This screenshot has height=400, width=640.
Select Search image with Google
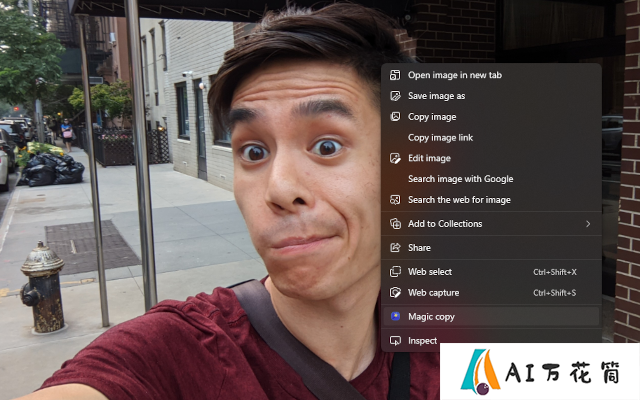coord(491,179)
